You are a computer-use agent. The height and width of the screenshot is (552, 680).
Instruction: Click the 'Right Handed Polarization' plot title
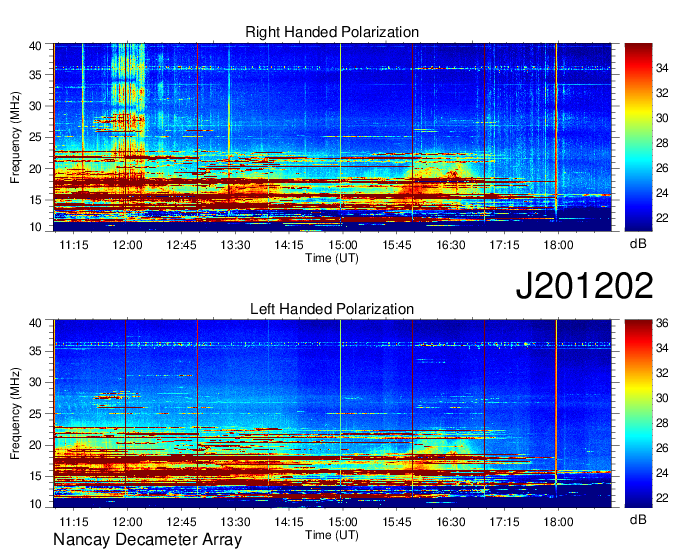pos(332,32)
